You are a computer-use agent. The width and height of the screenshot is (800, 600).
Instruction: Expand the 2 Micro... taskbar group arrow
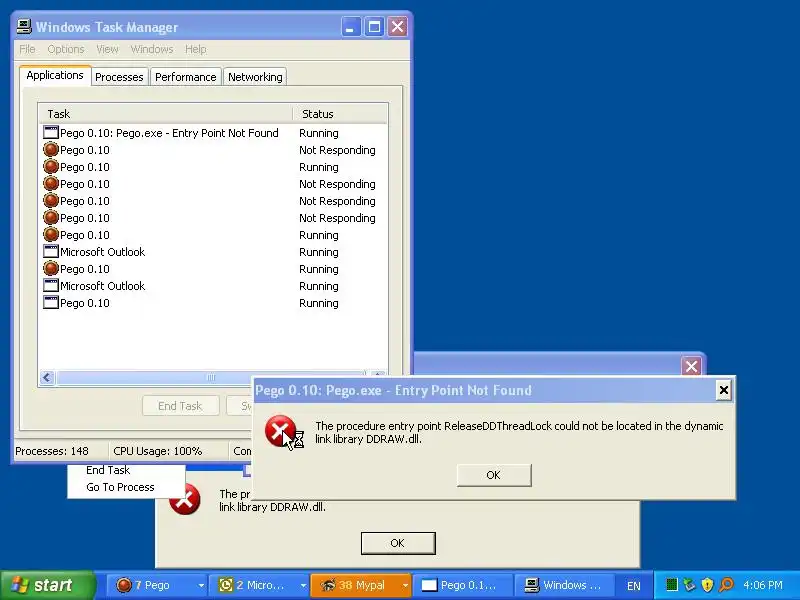point(303,585)
